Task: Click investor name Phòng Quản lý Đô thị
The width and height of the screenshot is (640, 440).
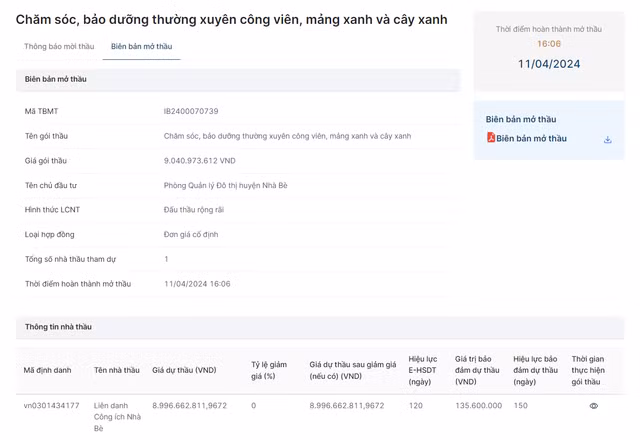Action: 225,185
